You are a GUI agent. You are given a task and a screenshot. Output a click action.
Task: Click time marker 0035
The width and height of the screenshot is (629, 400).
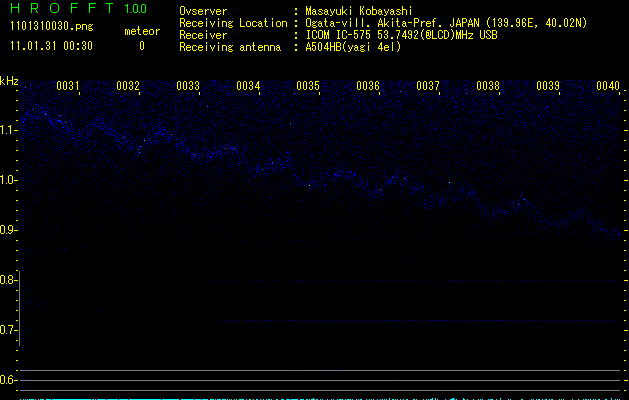tap(308, 86)
